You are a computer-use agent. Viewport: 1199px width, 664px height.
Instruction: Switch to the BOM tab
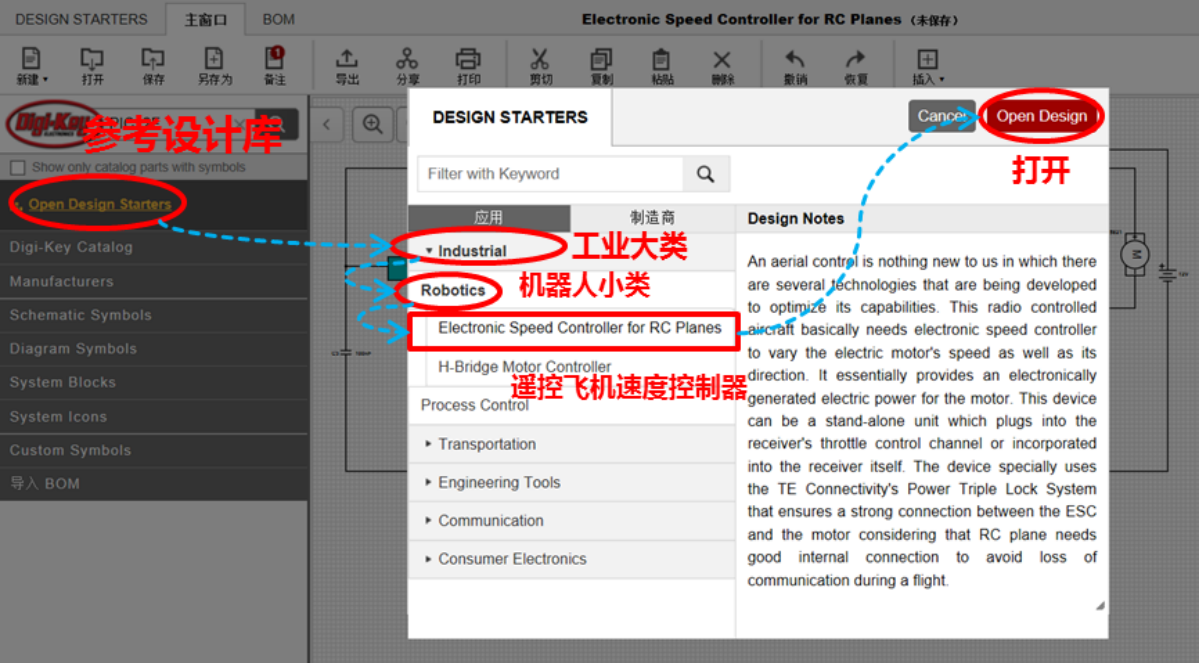coord(277,18)
